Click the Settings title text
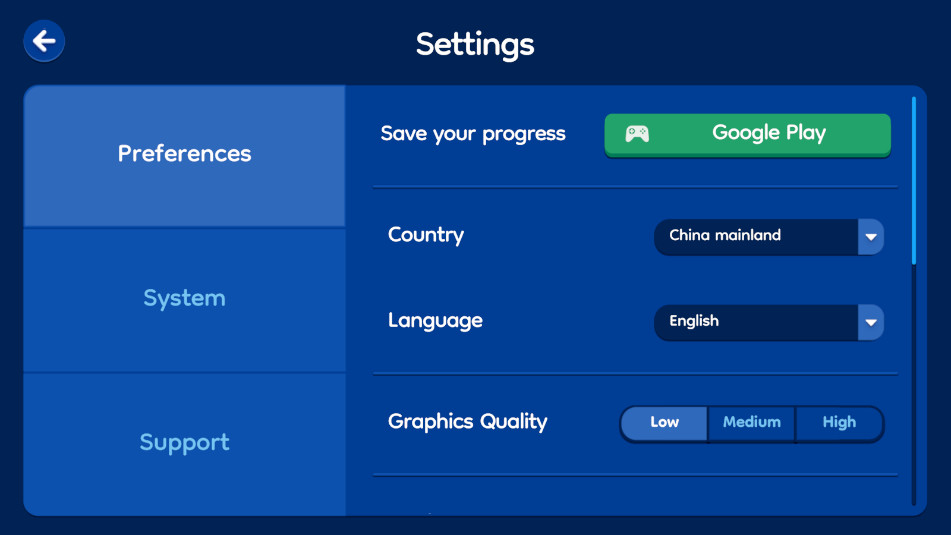 (x=475, y=45)
